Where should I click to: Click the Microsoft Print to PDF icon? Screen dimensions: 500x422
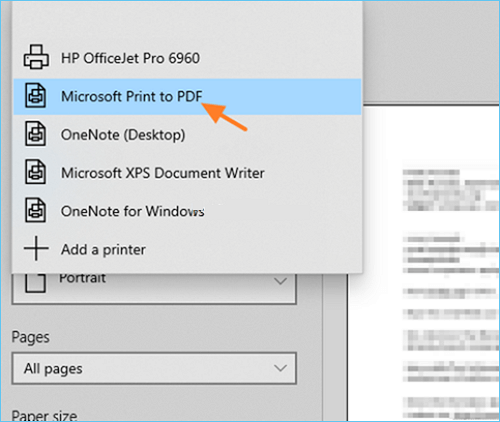coord(35,96)
